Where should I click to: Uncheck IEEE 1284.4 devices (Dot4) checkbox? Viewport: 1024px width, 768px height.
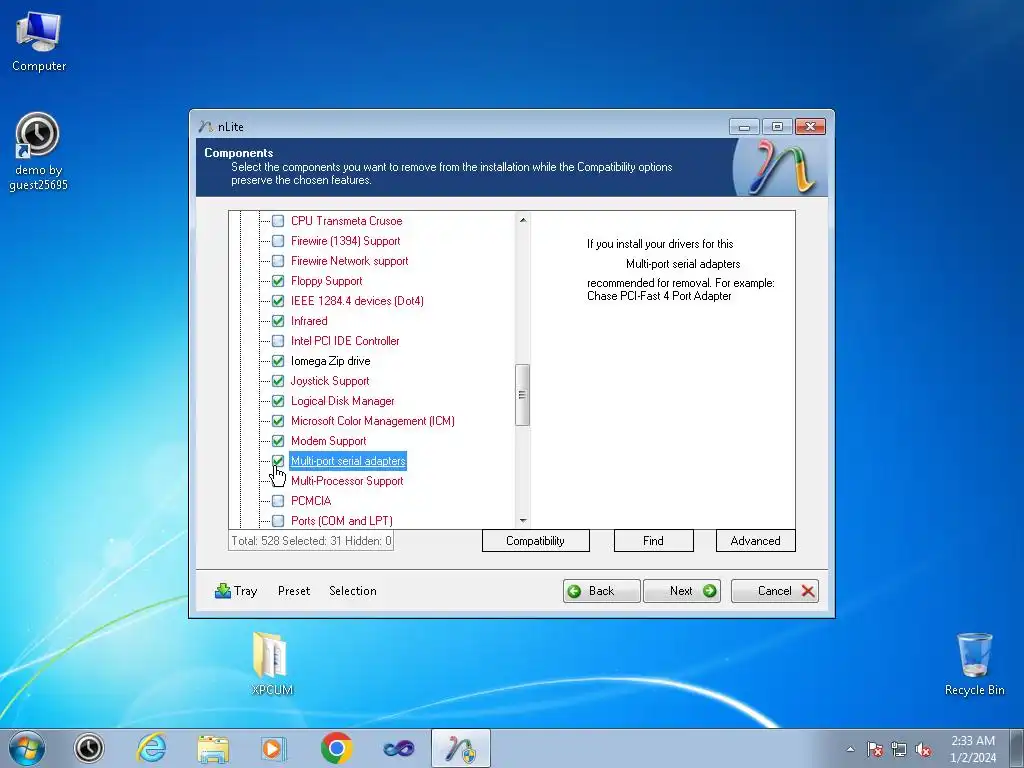click(278, 301)
